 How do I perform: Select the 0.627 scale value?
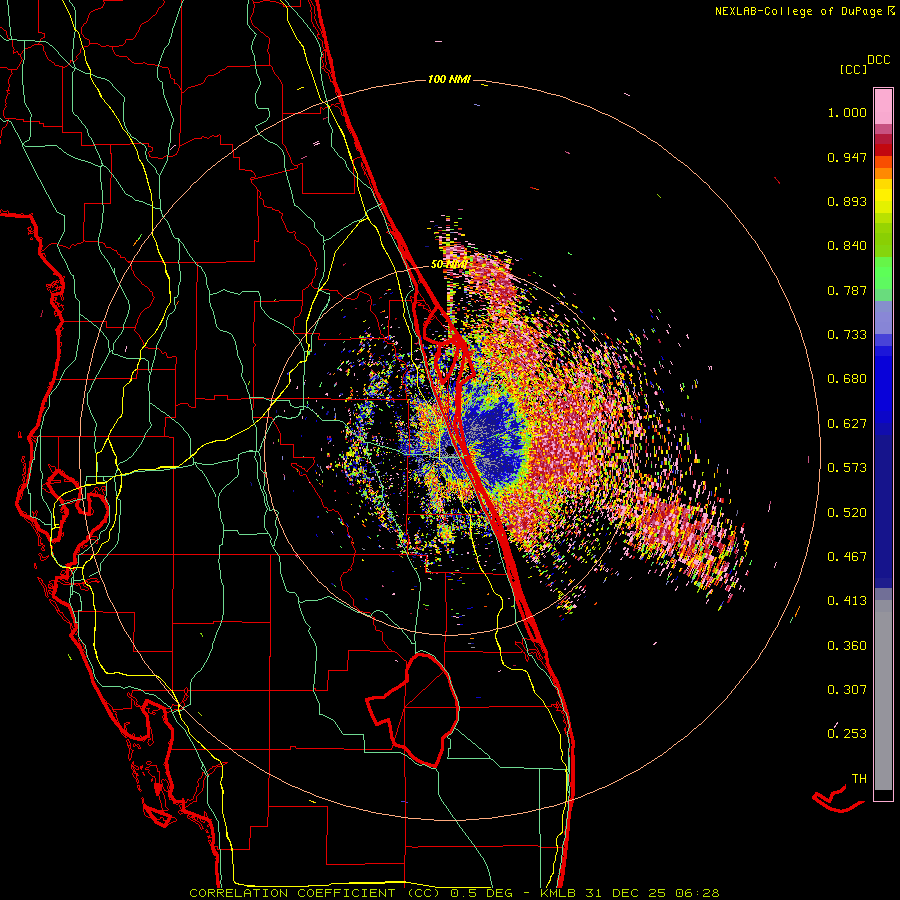coord(847,424)
